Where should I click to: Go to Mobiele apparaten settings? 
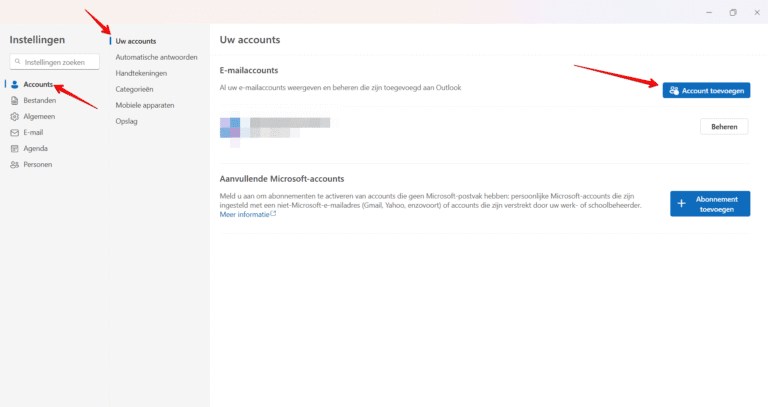147,105
